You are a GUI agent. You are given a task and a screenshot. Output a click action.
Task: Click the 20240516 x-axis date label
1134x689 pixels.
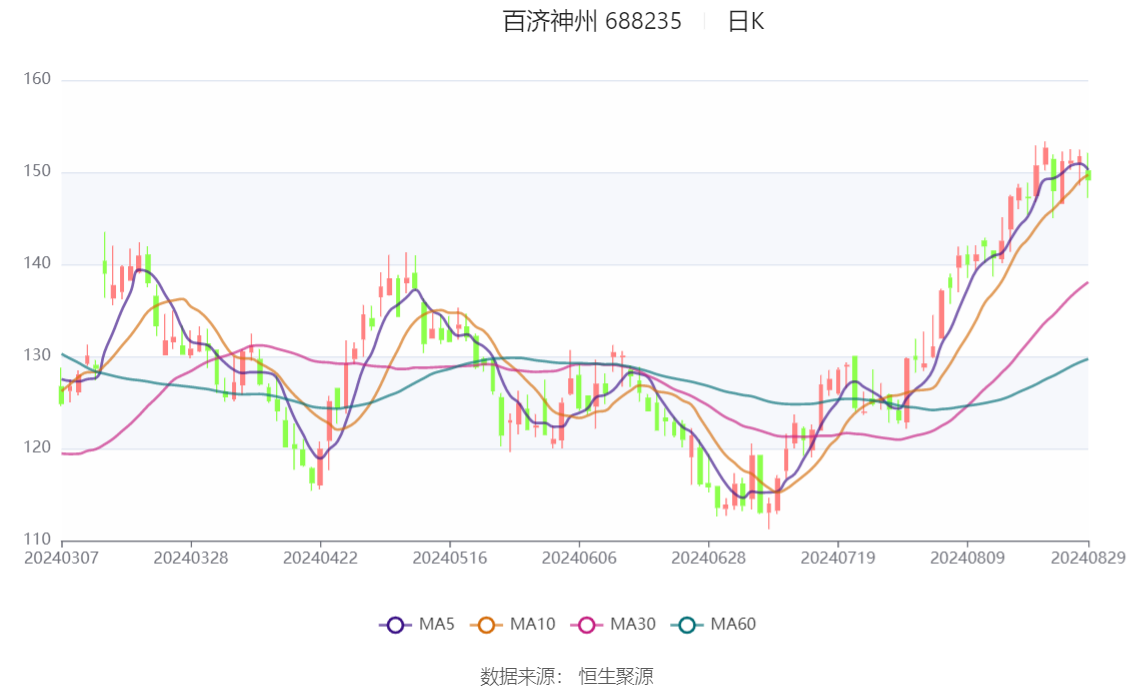(450, 558)
